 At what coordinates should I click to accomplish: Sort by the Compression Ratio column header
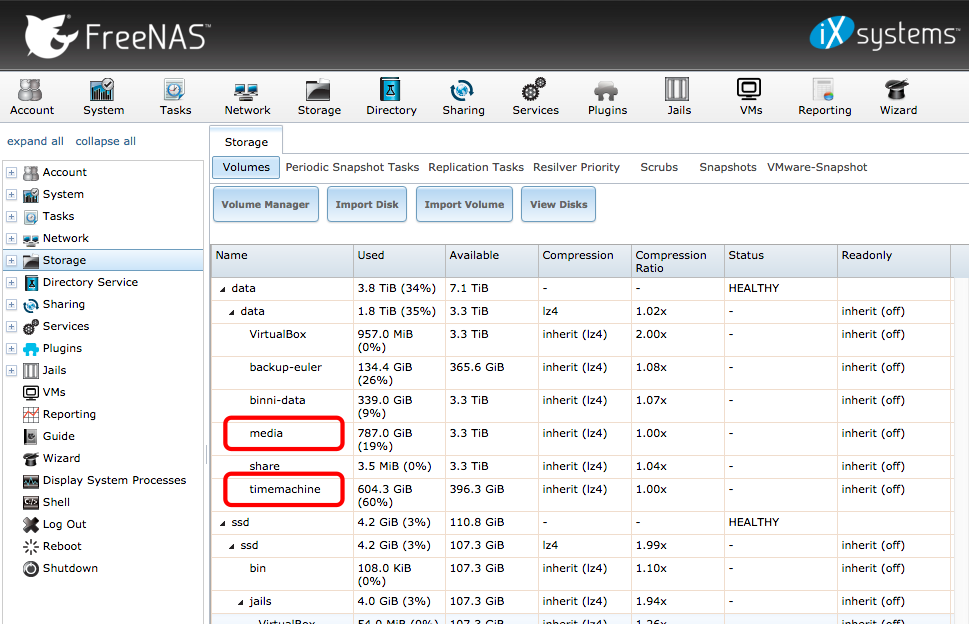[x=677, y=261]
